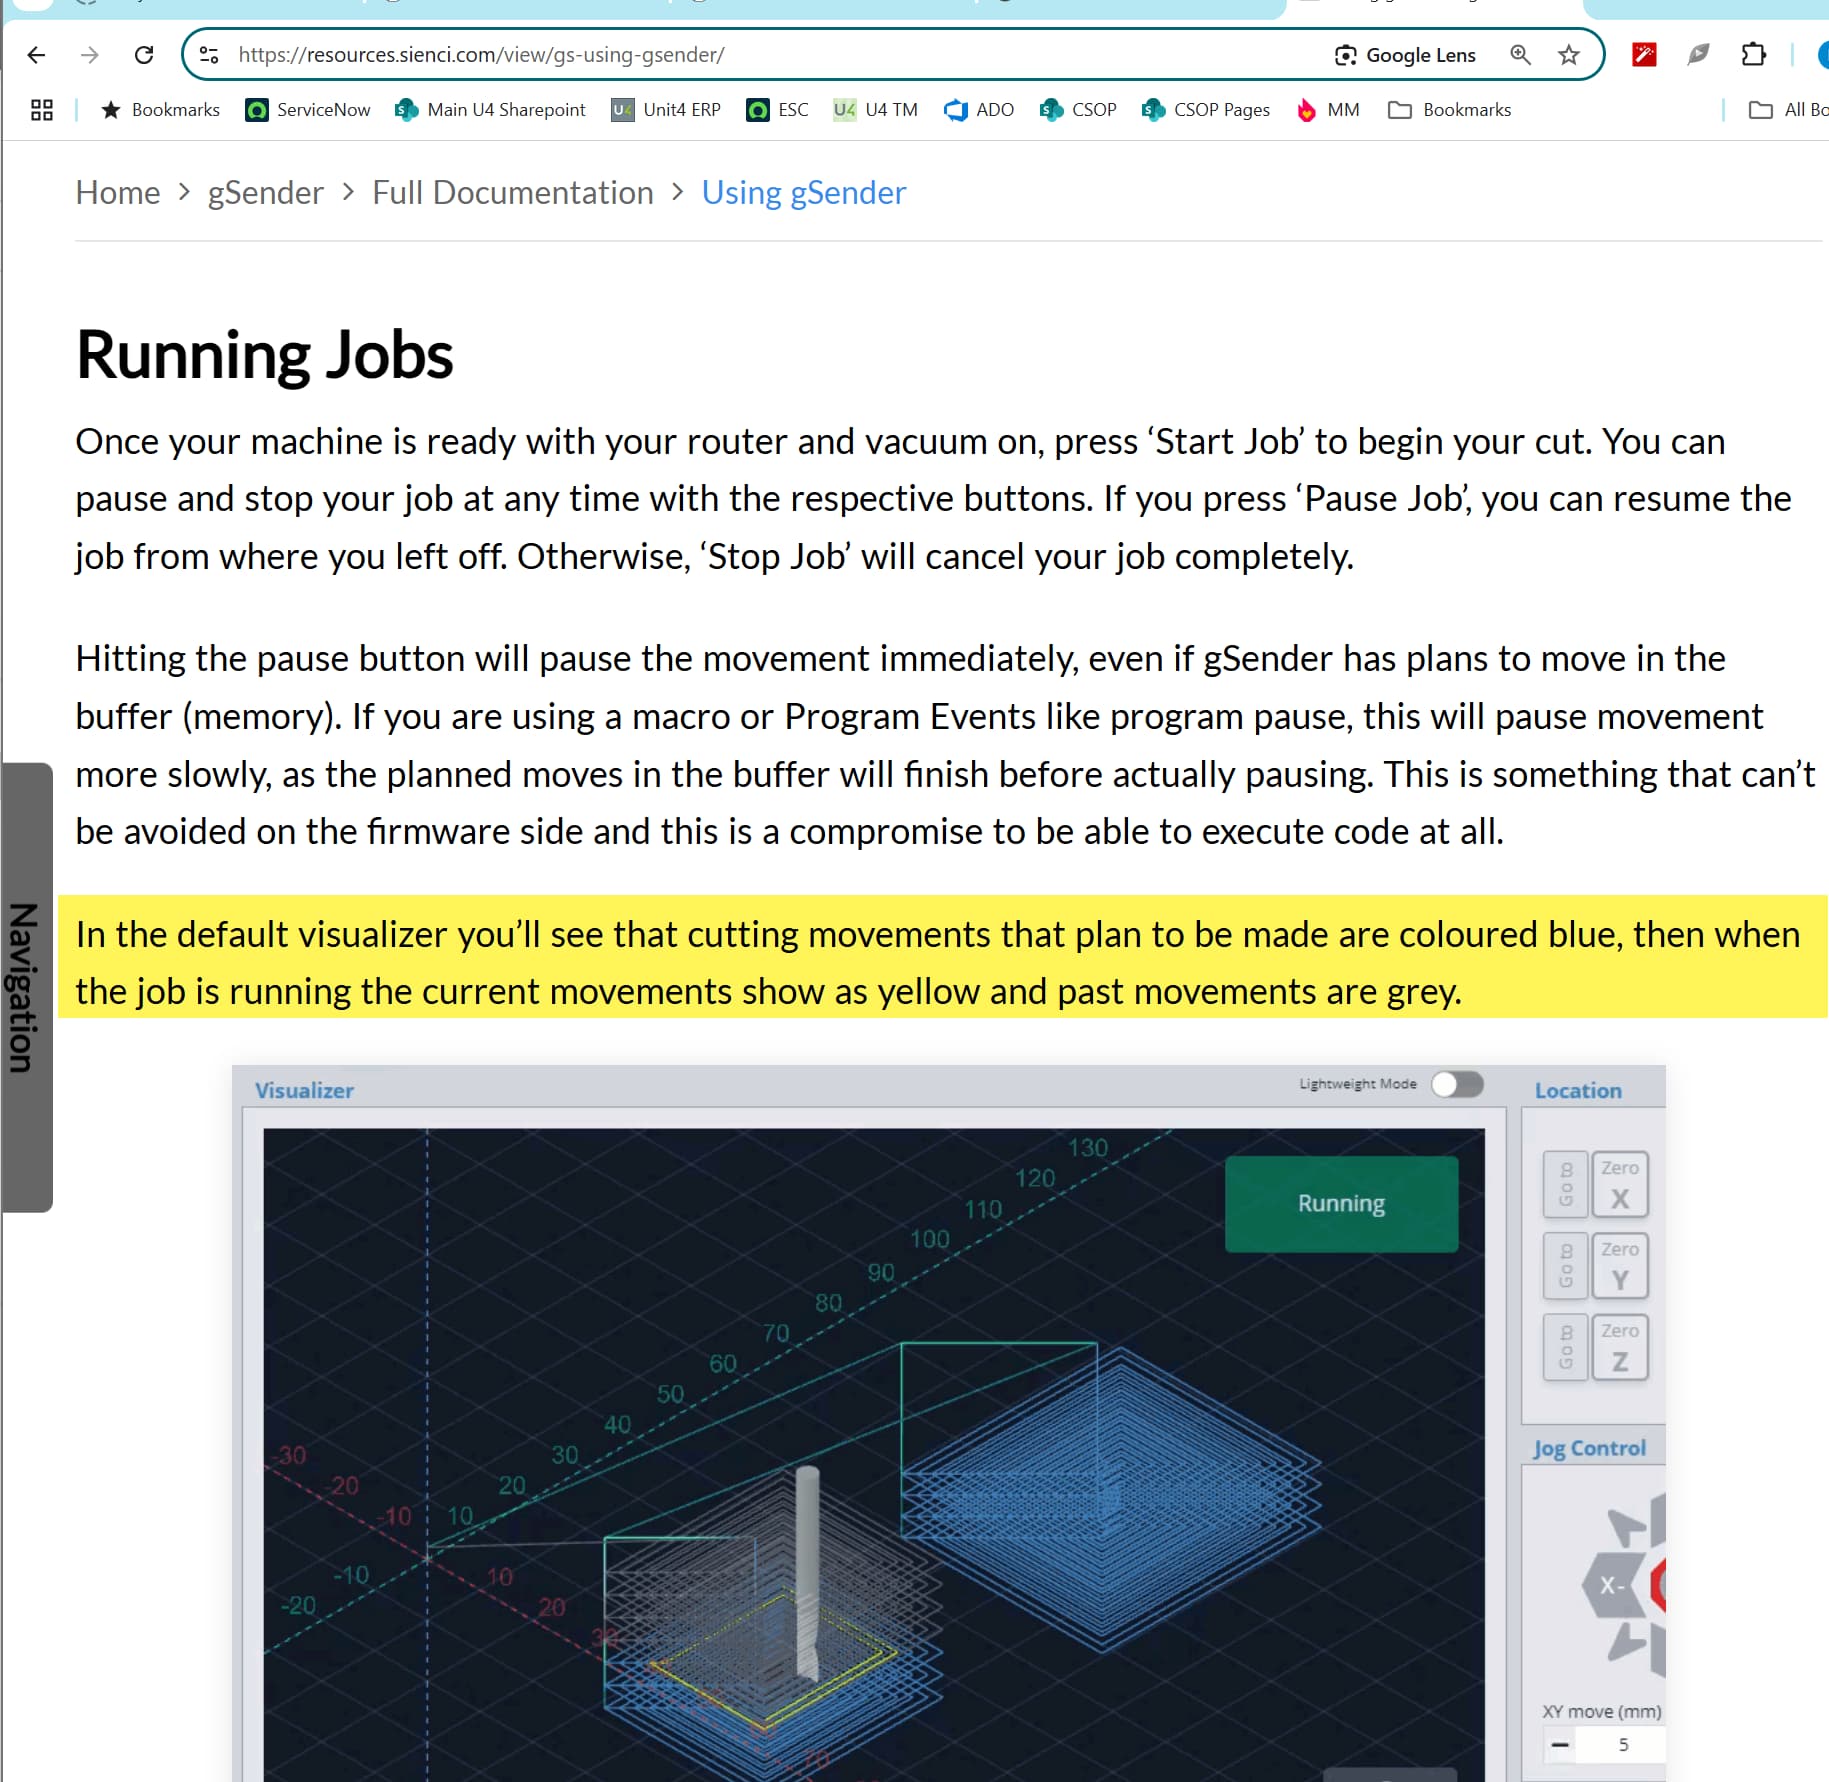Go to Home breadcrumb
Viewport: 1829px width, 1782px height.
[118, 192]
